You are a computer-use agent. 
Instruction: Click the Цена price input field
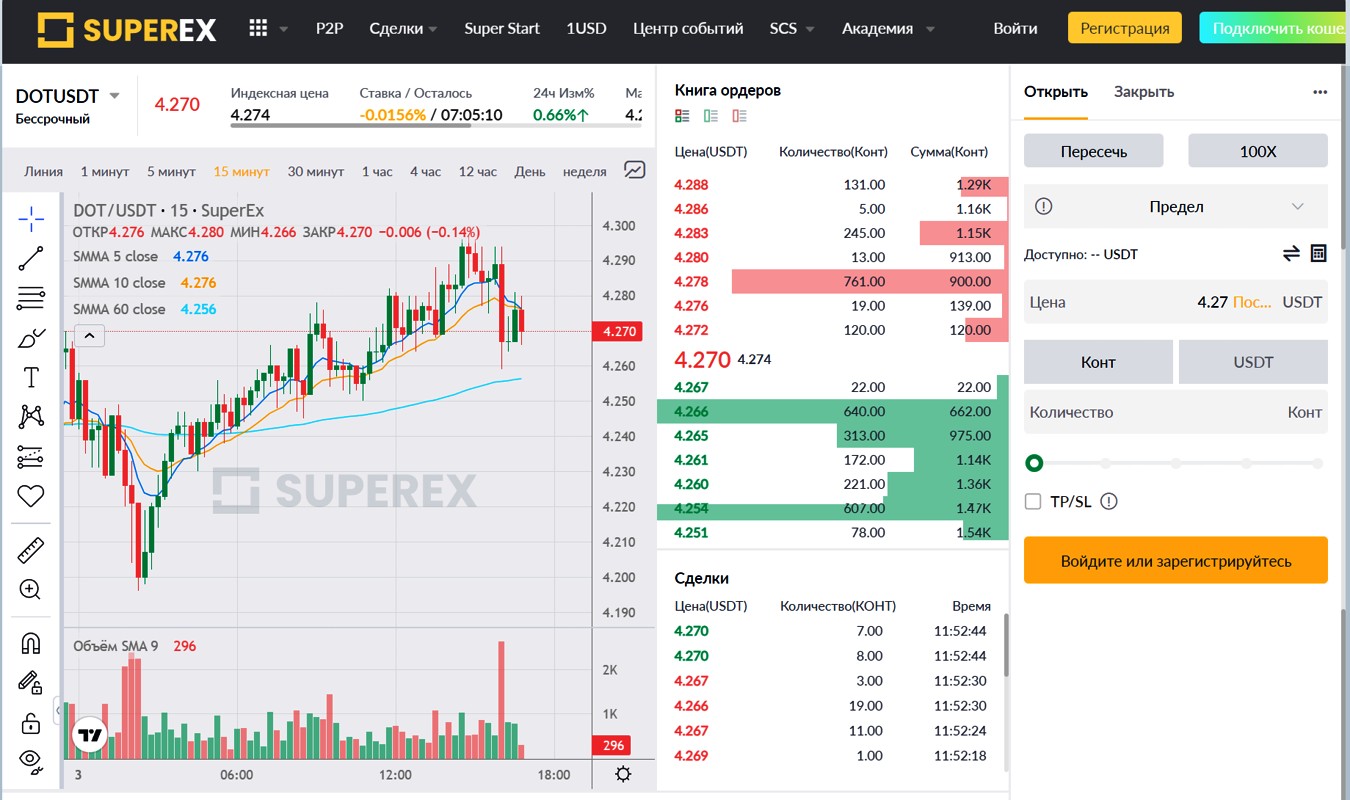1176,302
